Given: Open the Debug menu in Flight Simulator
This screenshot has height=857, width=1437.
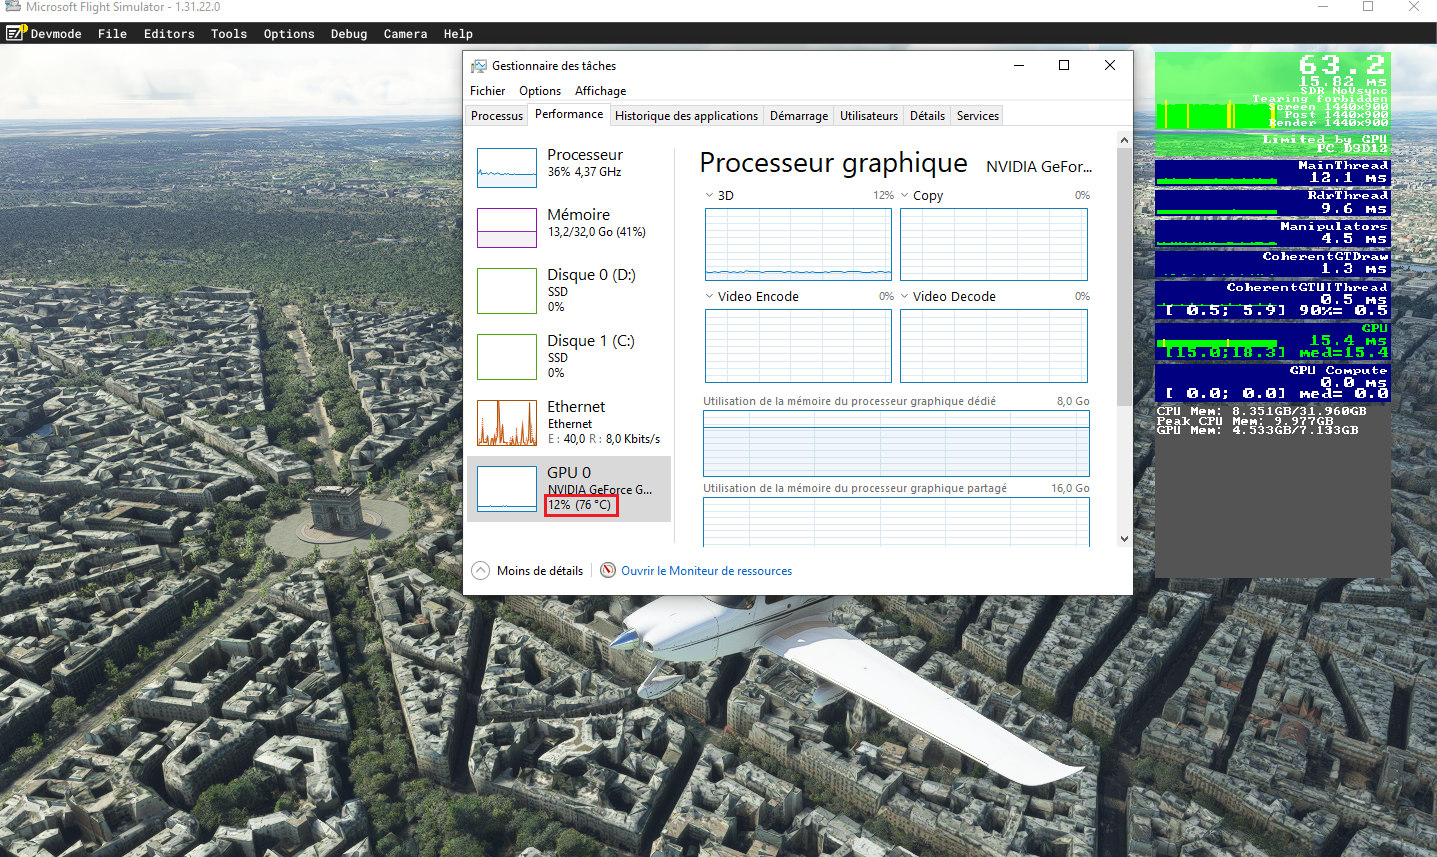Looking at the screenshot, I should click(x=349, y=34).
